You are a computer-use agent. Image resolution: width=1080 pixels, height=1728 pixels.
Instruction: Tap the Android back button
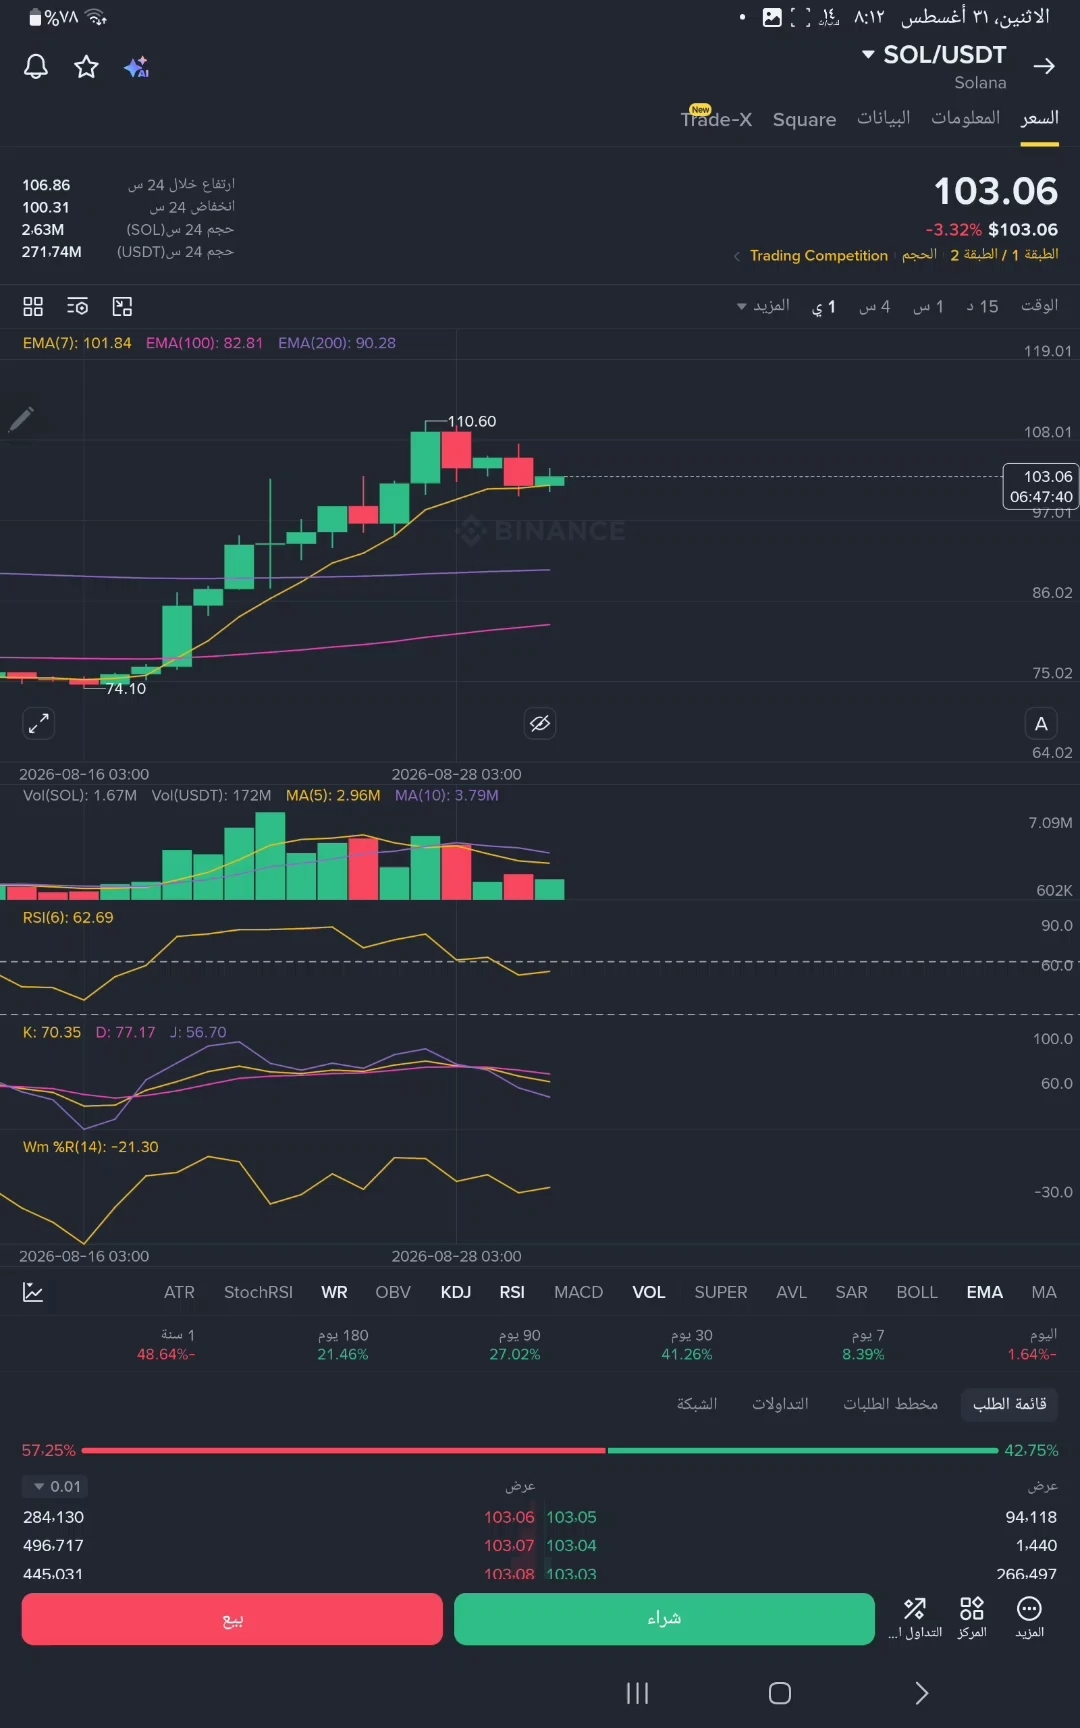[922, 1693]
